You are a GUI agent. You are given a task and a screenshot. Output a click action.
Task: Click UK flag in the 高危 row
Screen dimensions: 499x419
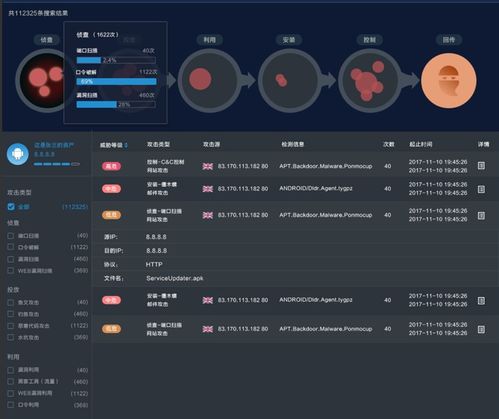pyautogui.click(x=208, y=166)
